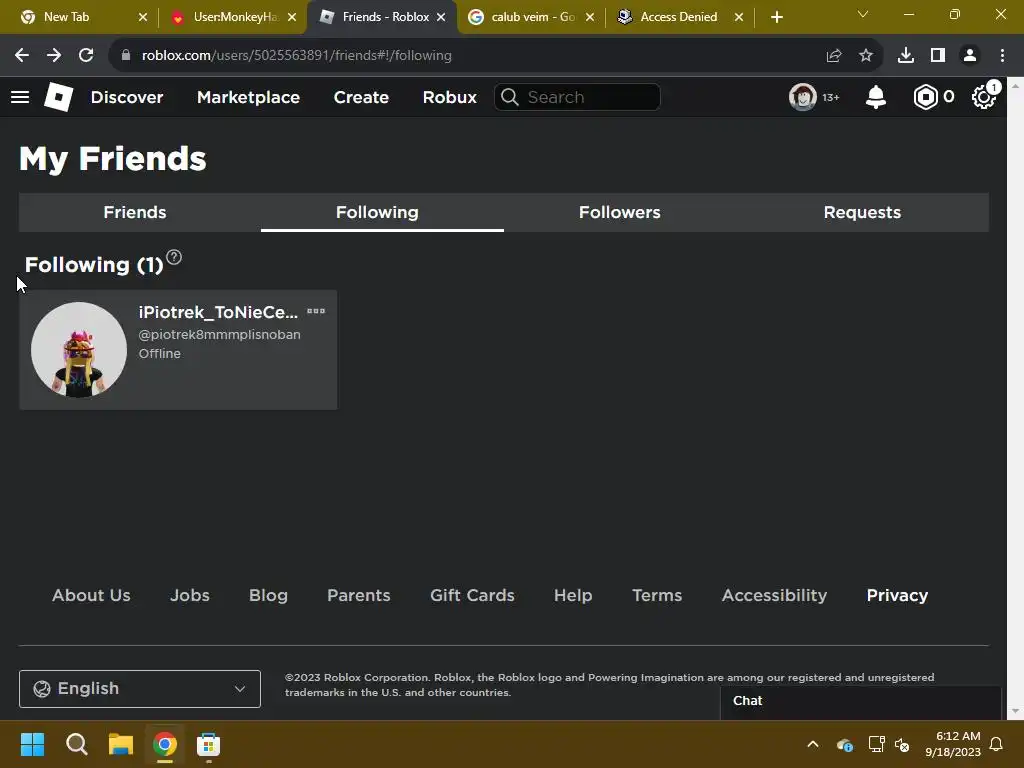Switch to the Followers tab
The image size is (1024, 768).
point(619,212)
